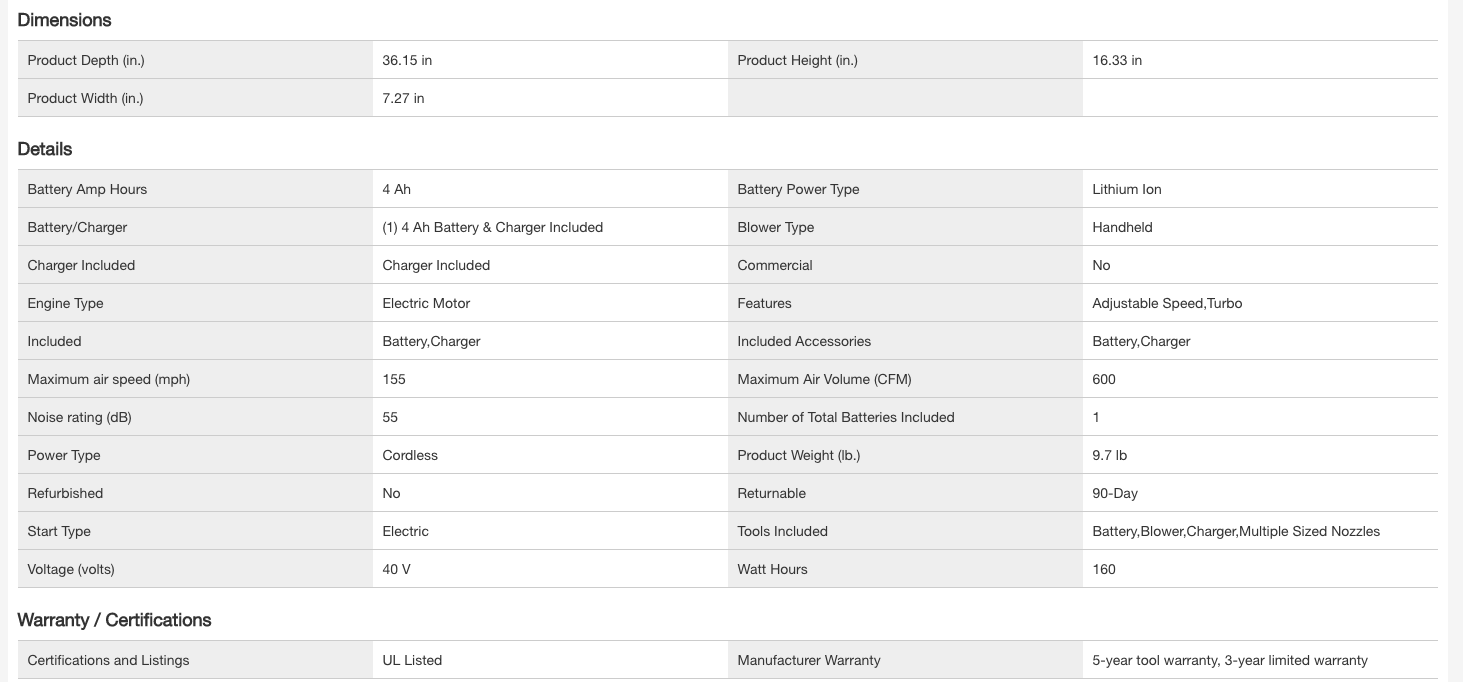The width and height of the screenshot is (1463, 682).
Task: Click the Product Weight value 9.7 lb
Action: click(x=1109, y=455)
